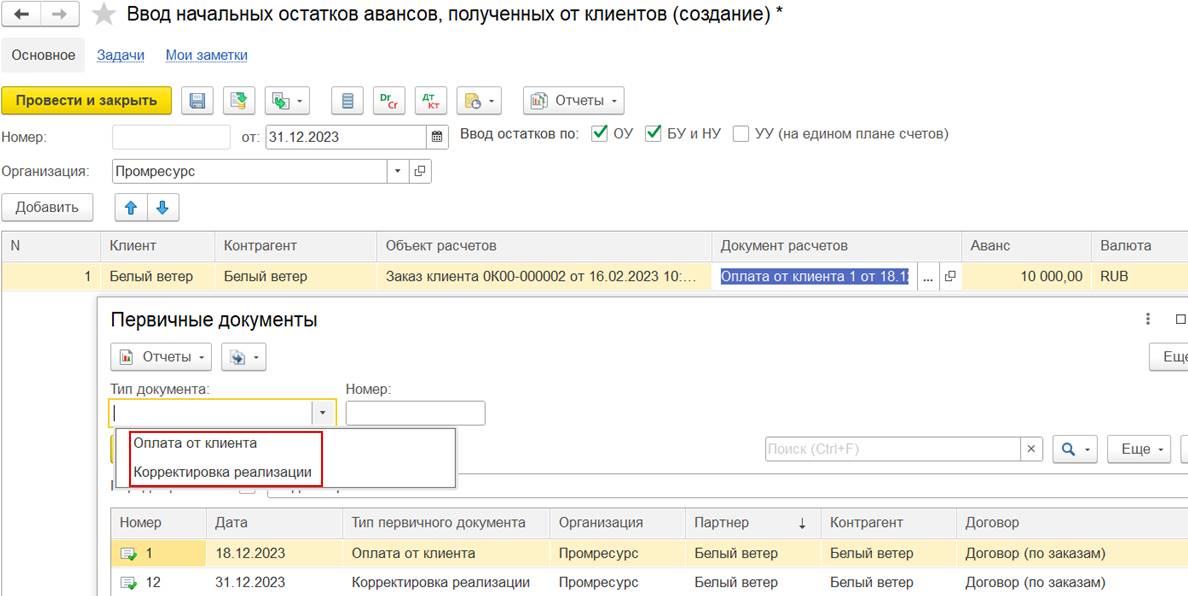Mark the form as favorite (star)
Screen dimensions: 1188x596
(x=103, y=15)
